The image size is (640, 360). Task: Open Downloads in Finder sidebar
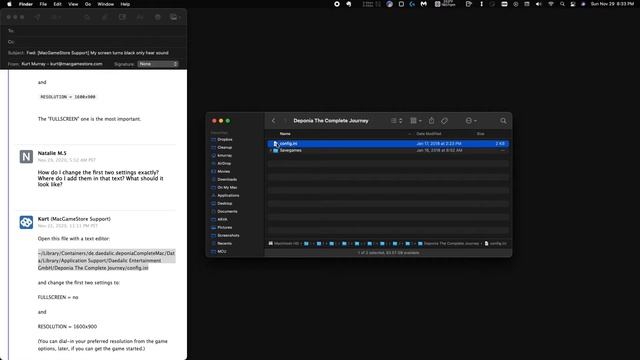227,180
